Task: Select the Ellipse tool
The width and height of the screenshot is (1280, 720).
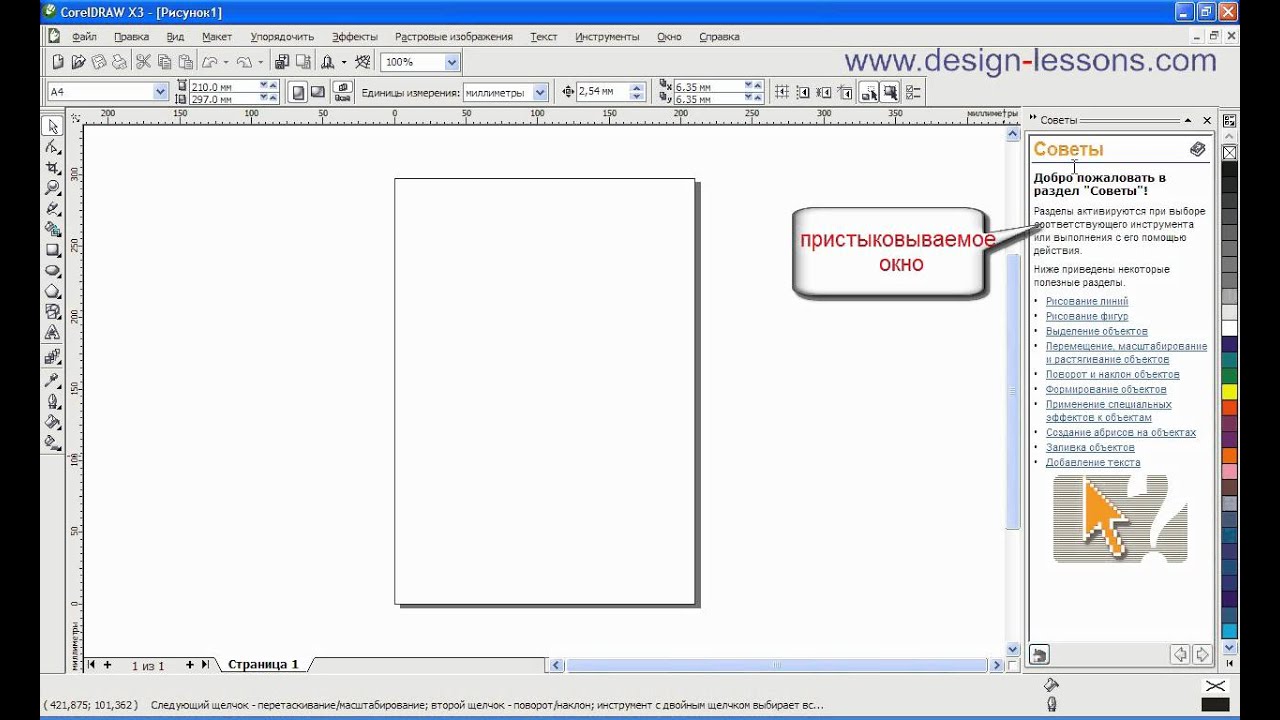Action: pos(52,271)
